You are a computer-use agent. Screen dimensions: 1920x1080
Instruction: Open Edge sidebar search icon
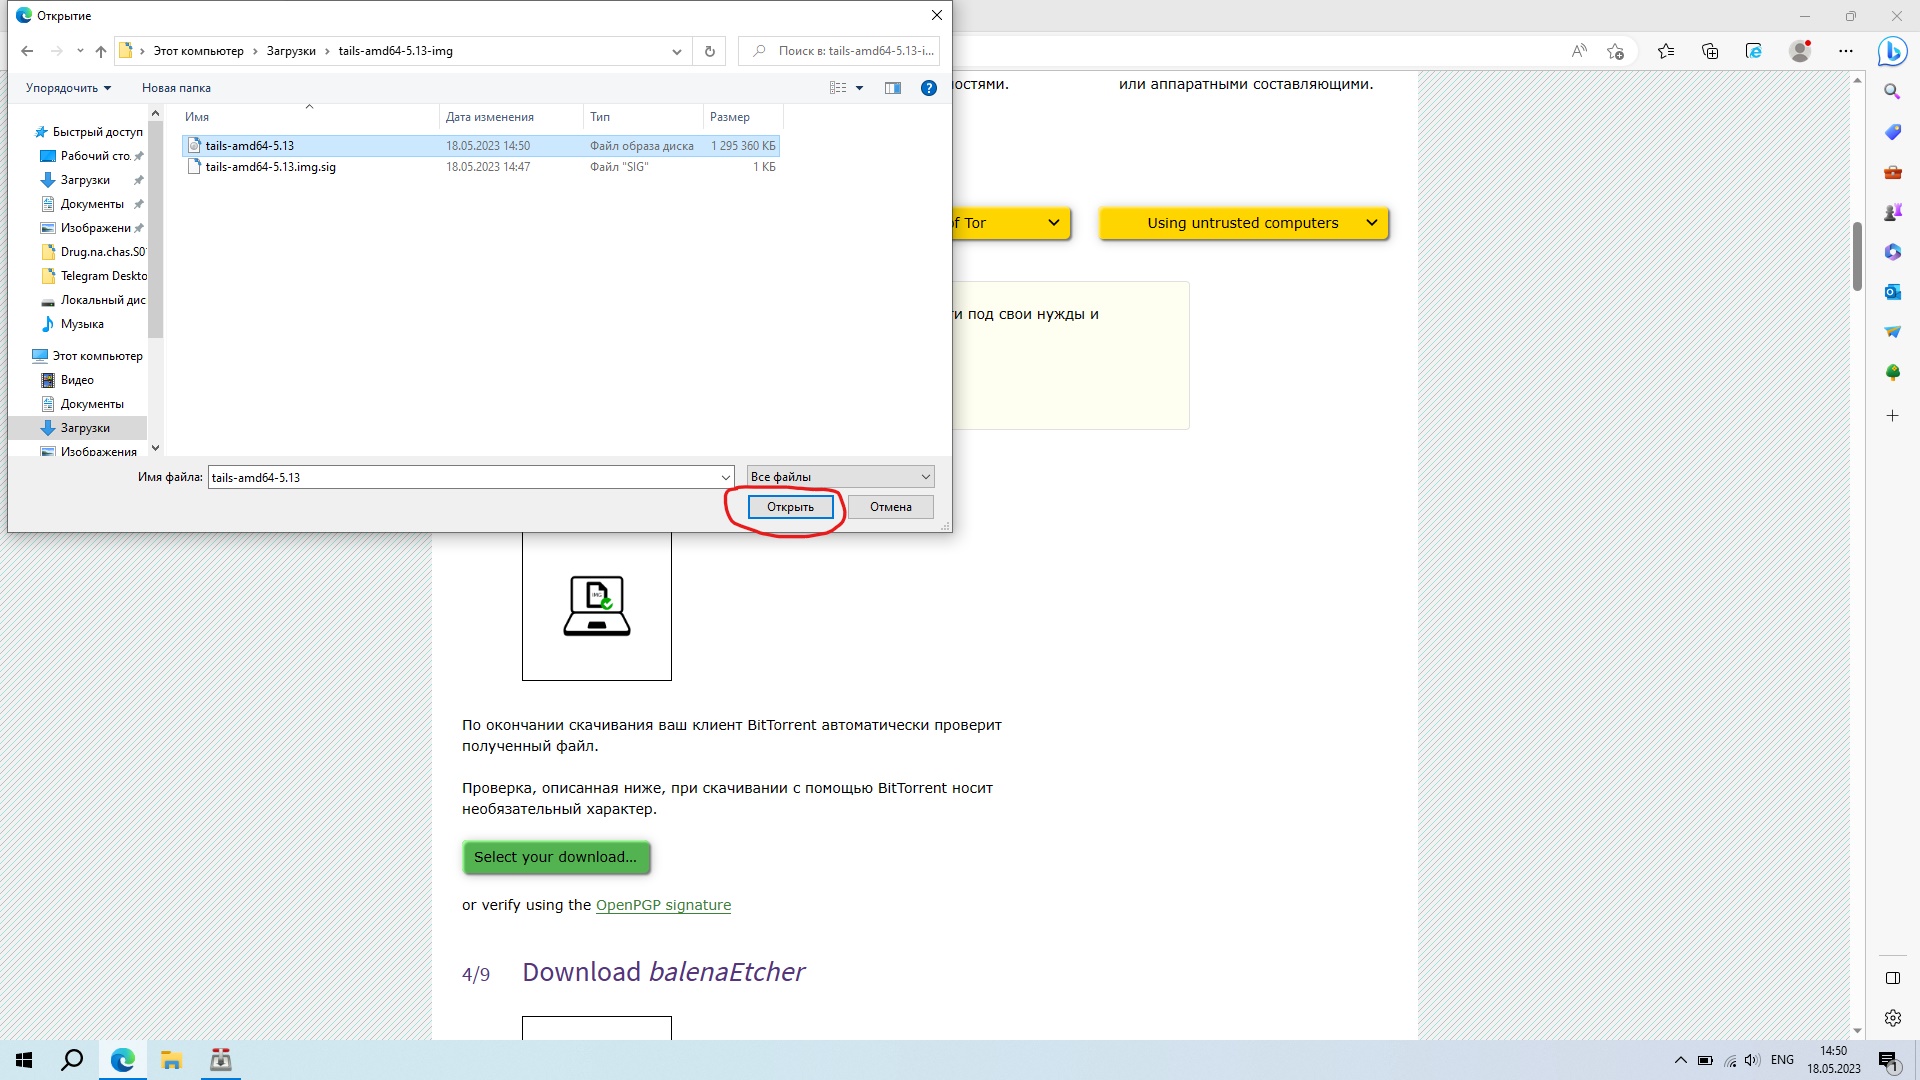(x=1892, y=92)
